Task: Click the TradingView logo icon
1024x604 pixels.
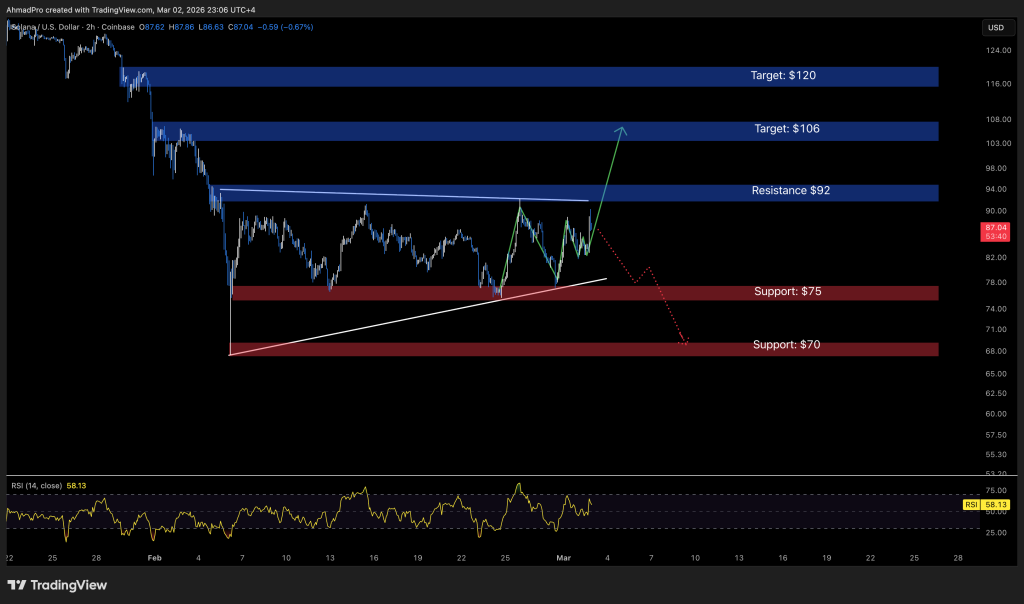Action: point(18,585)
